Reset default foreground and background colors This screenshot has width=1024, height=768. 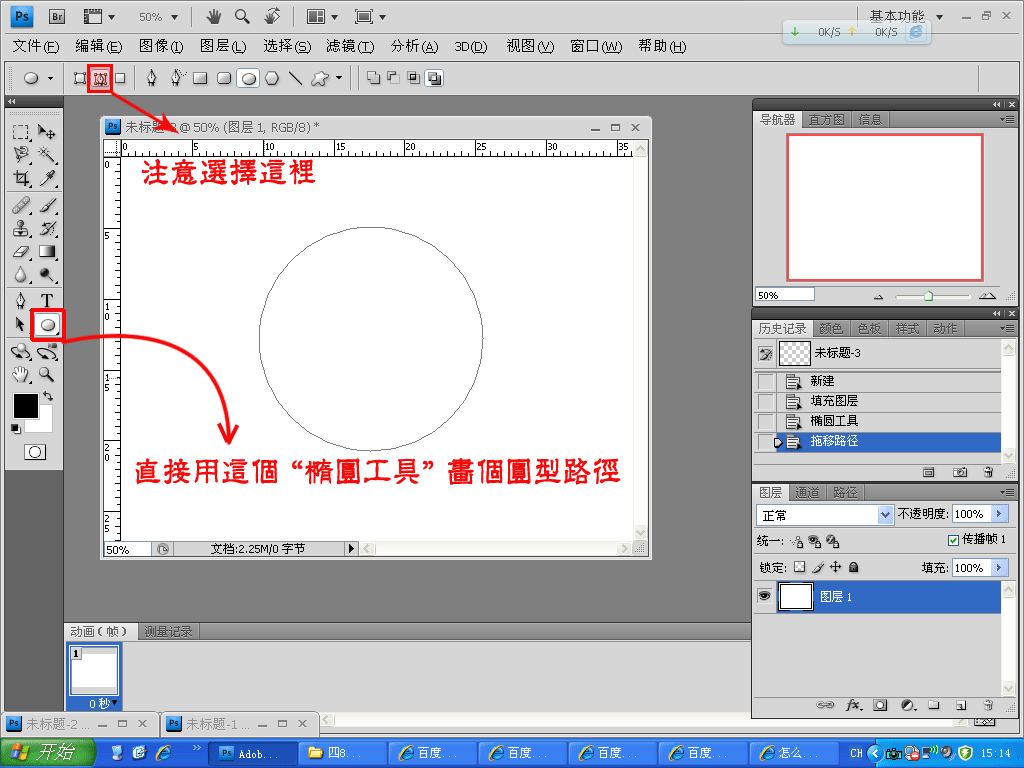pyautogui.click(x=16, y=428)
